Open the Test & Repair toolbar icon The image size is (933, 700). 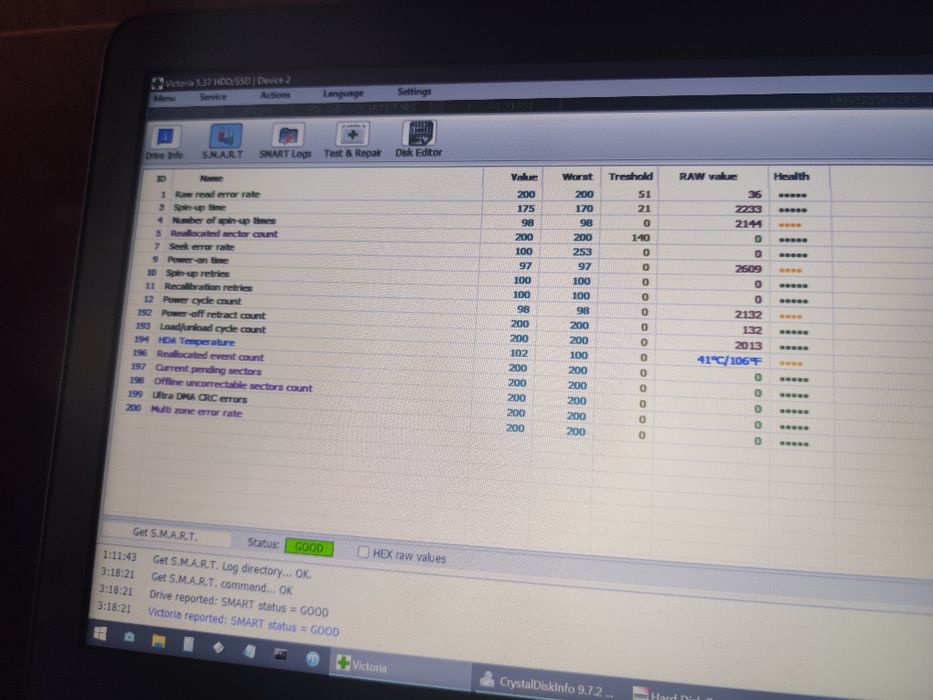[x=352, y=135]
